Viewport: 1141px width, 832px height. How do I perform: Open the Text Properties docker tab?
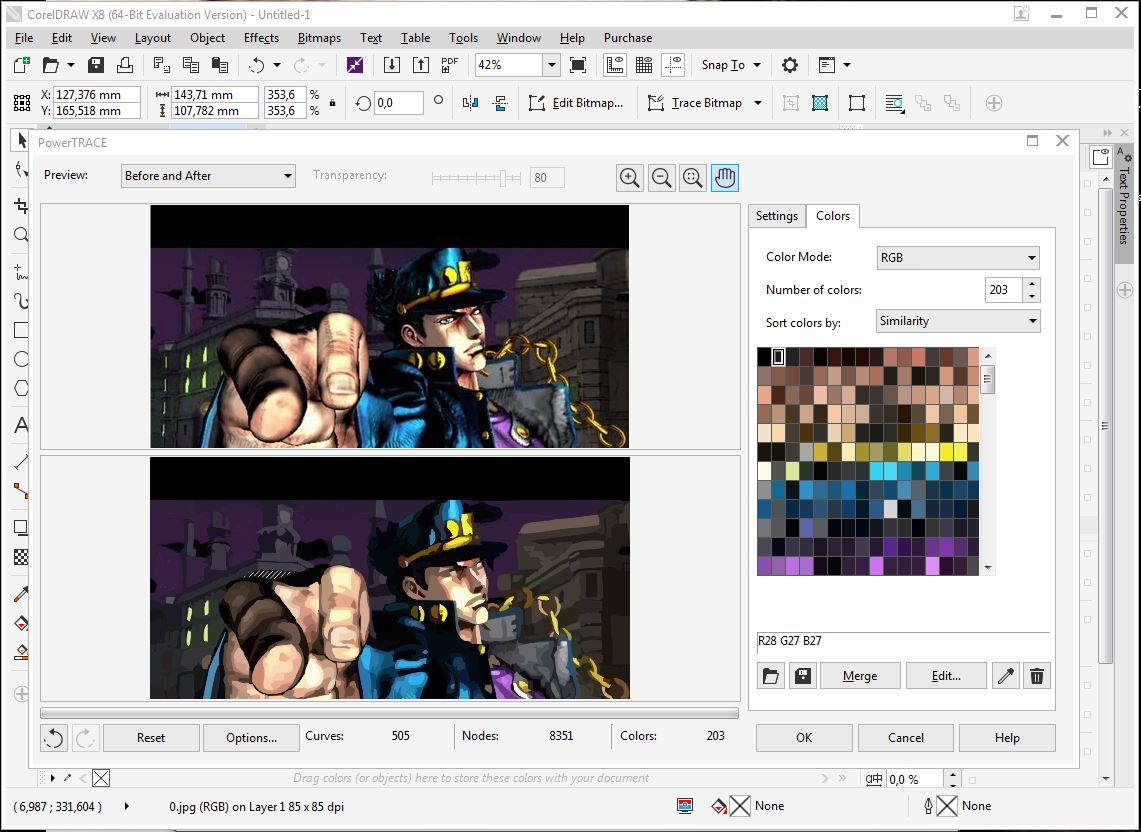pos(1124,203)
